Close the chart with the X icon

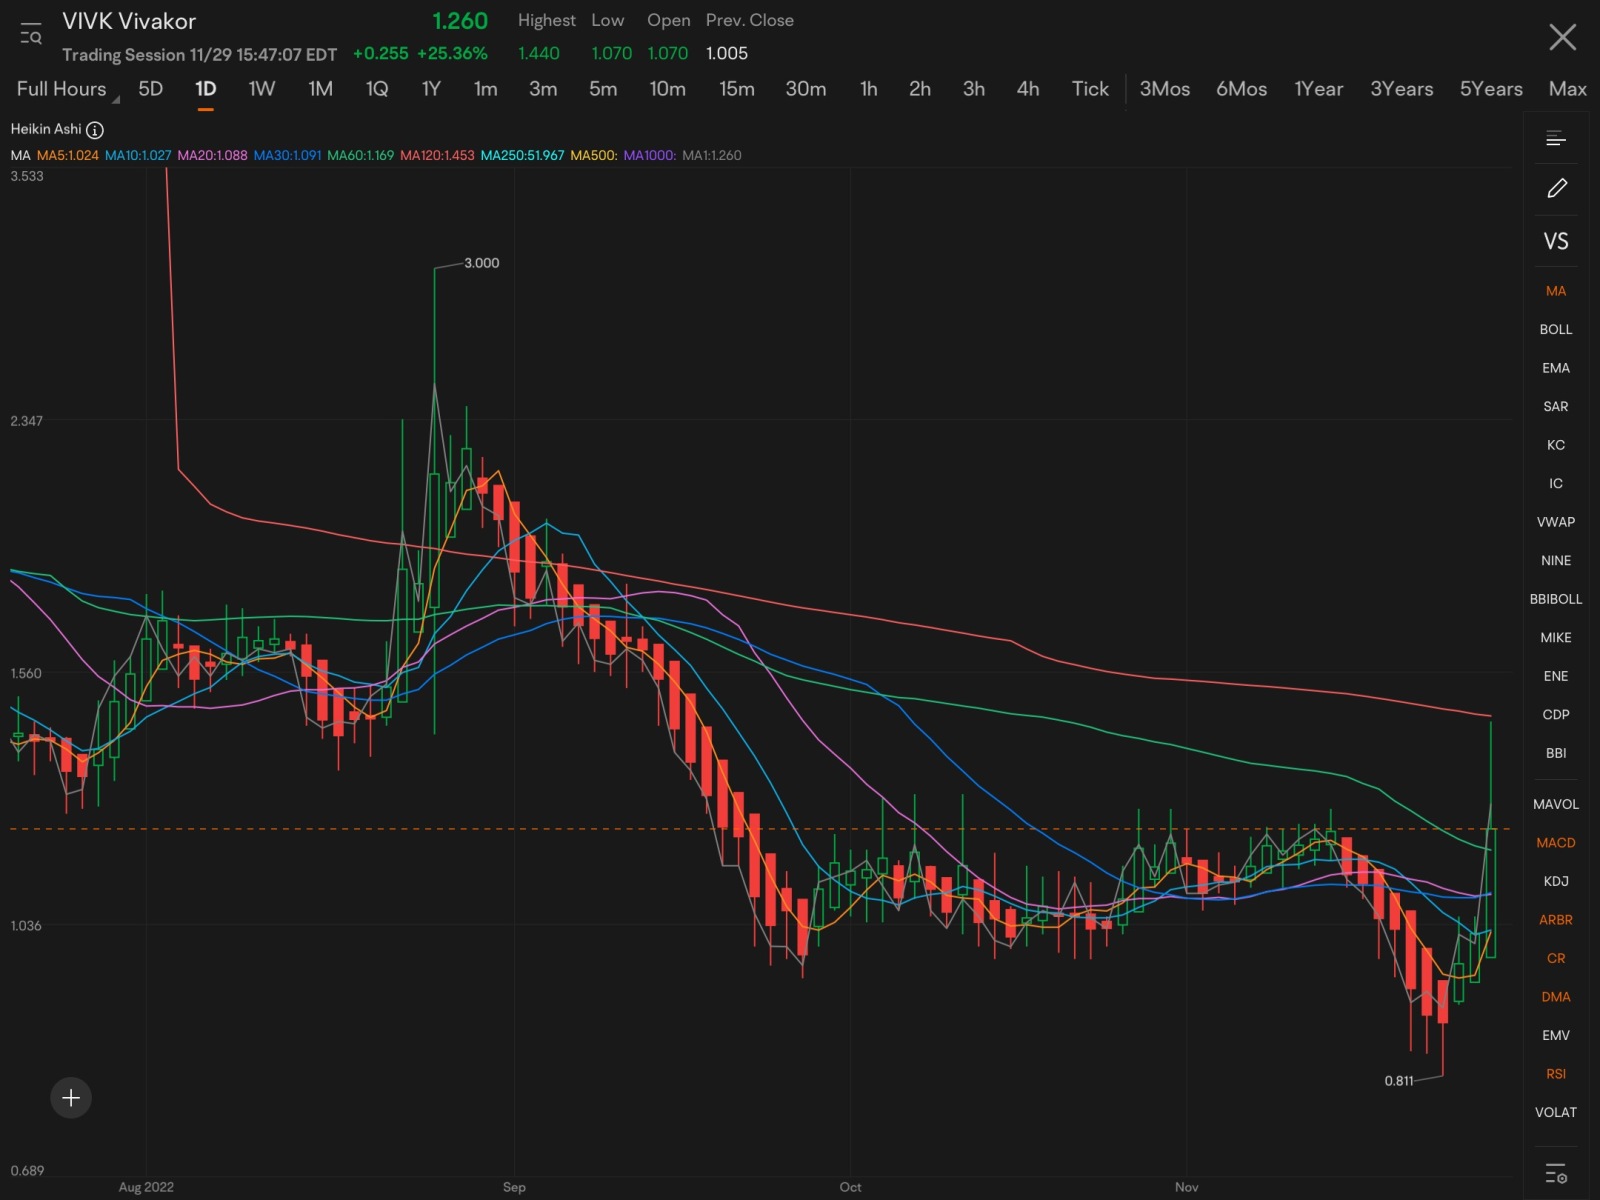[1562, 38]
